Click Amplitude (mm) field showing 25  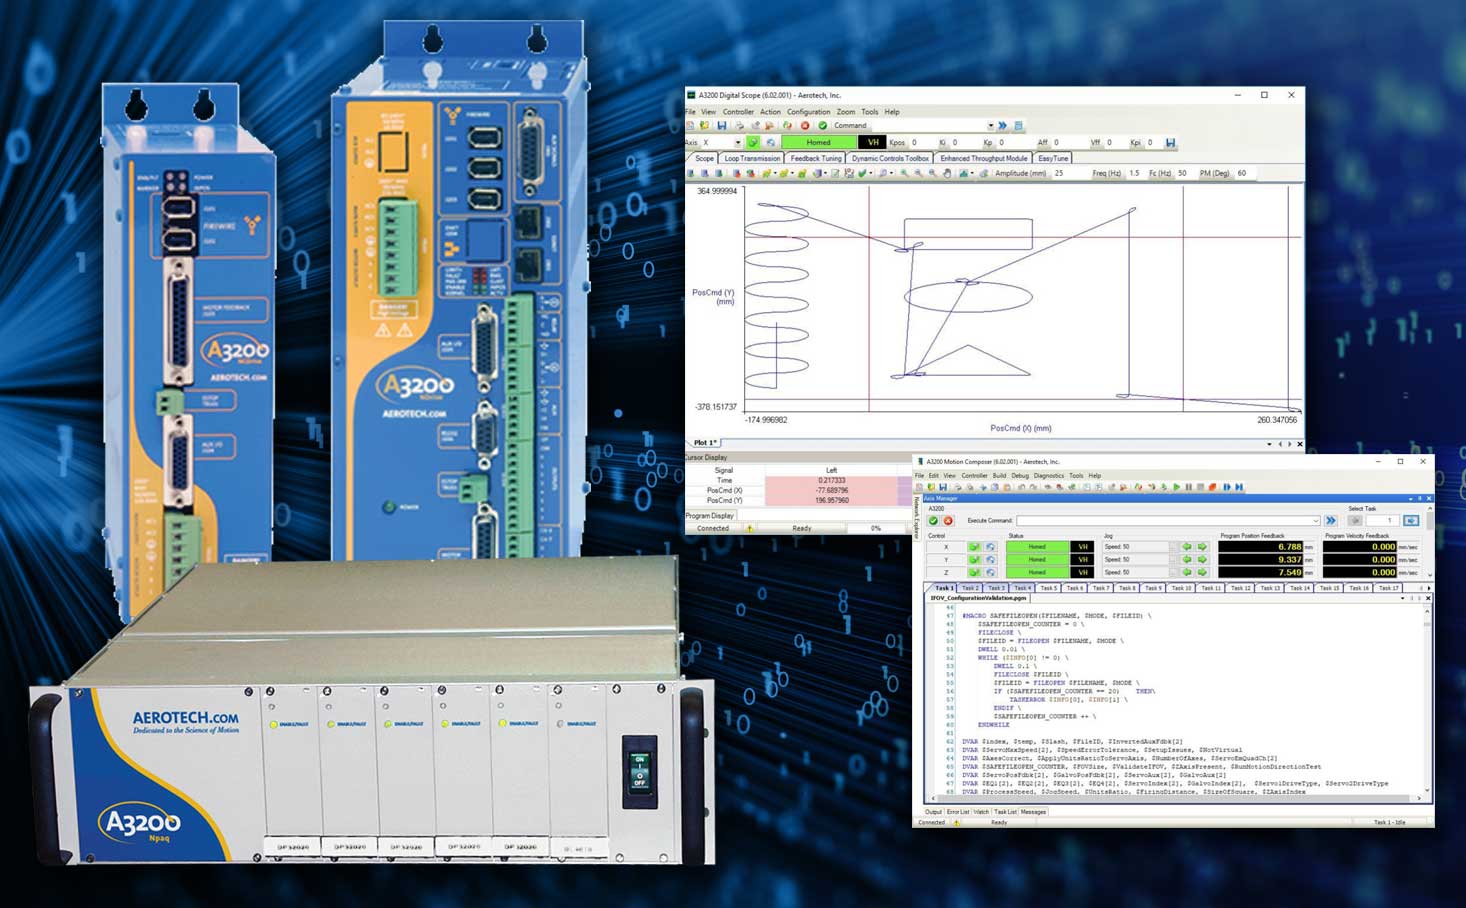1068,173
